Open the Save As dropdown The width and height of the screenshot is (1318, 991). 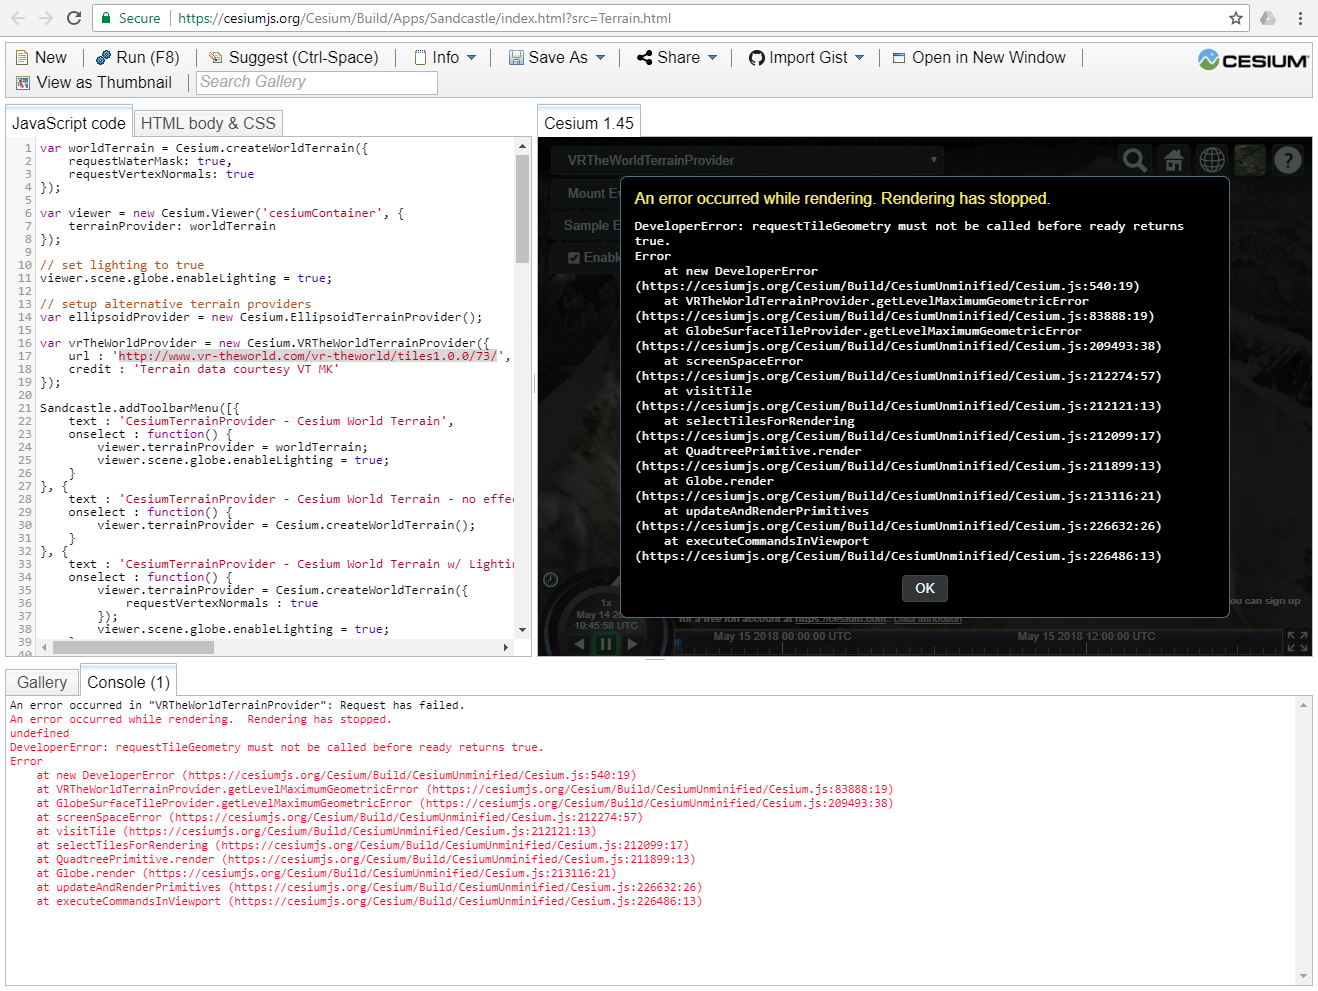click(x=557, y=58)
